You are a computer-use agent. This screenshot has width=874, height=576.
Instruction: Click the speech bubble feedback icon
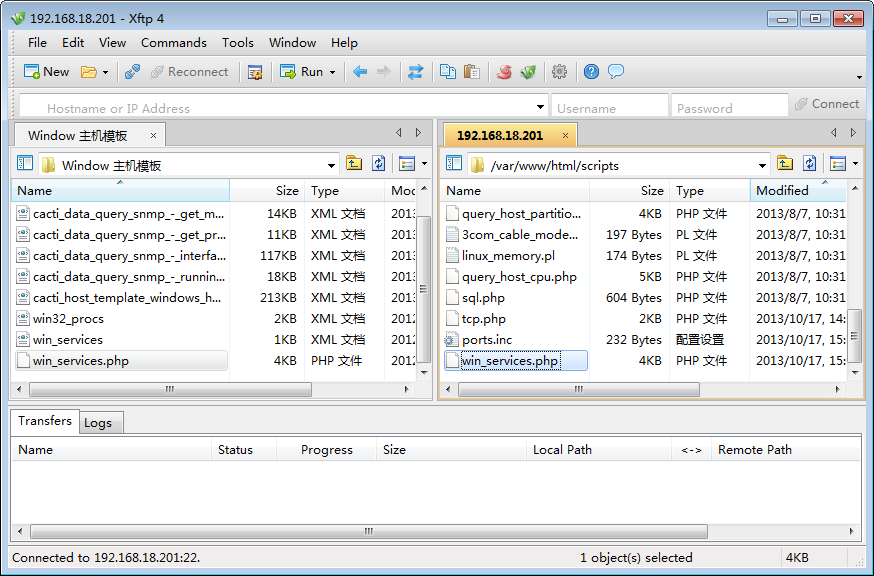[616, 72]
